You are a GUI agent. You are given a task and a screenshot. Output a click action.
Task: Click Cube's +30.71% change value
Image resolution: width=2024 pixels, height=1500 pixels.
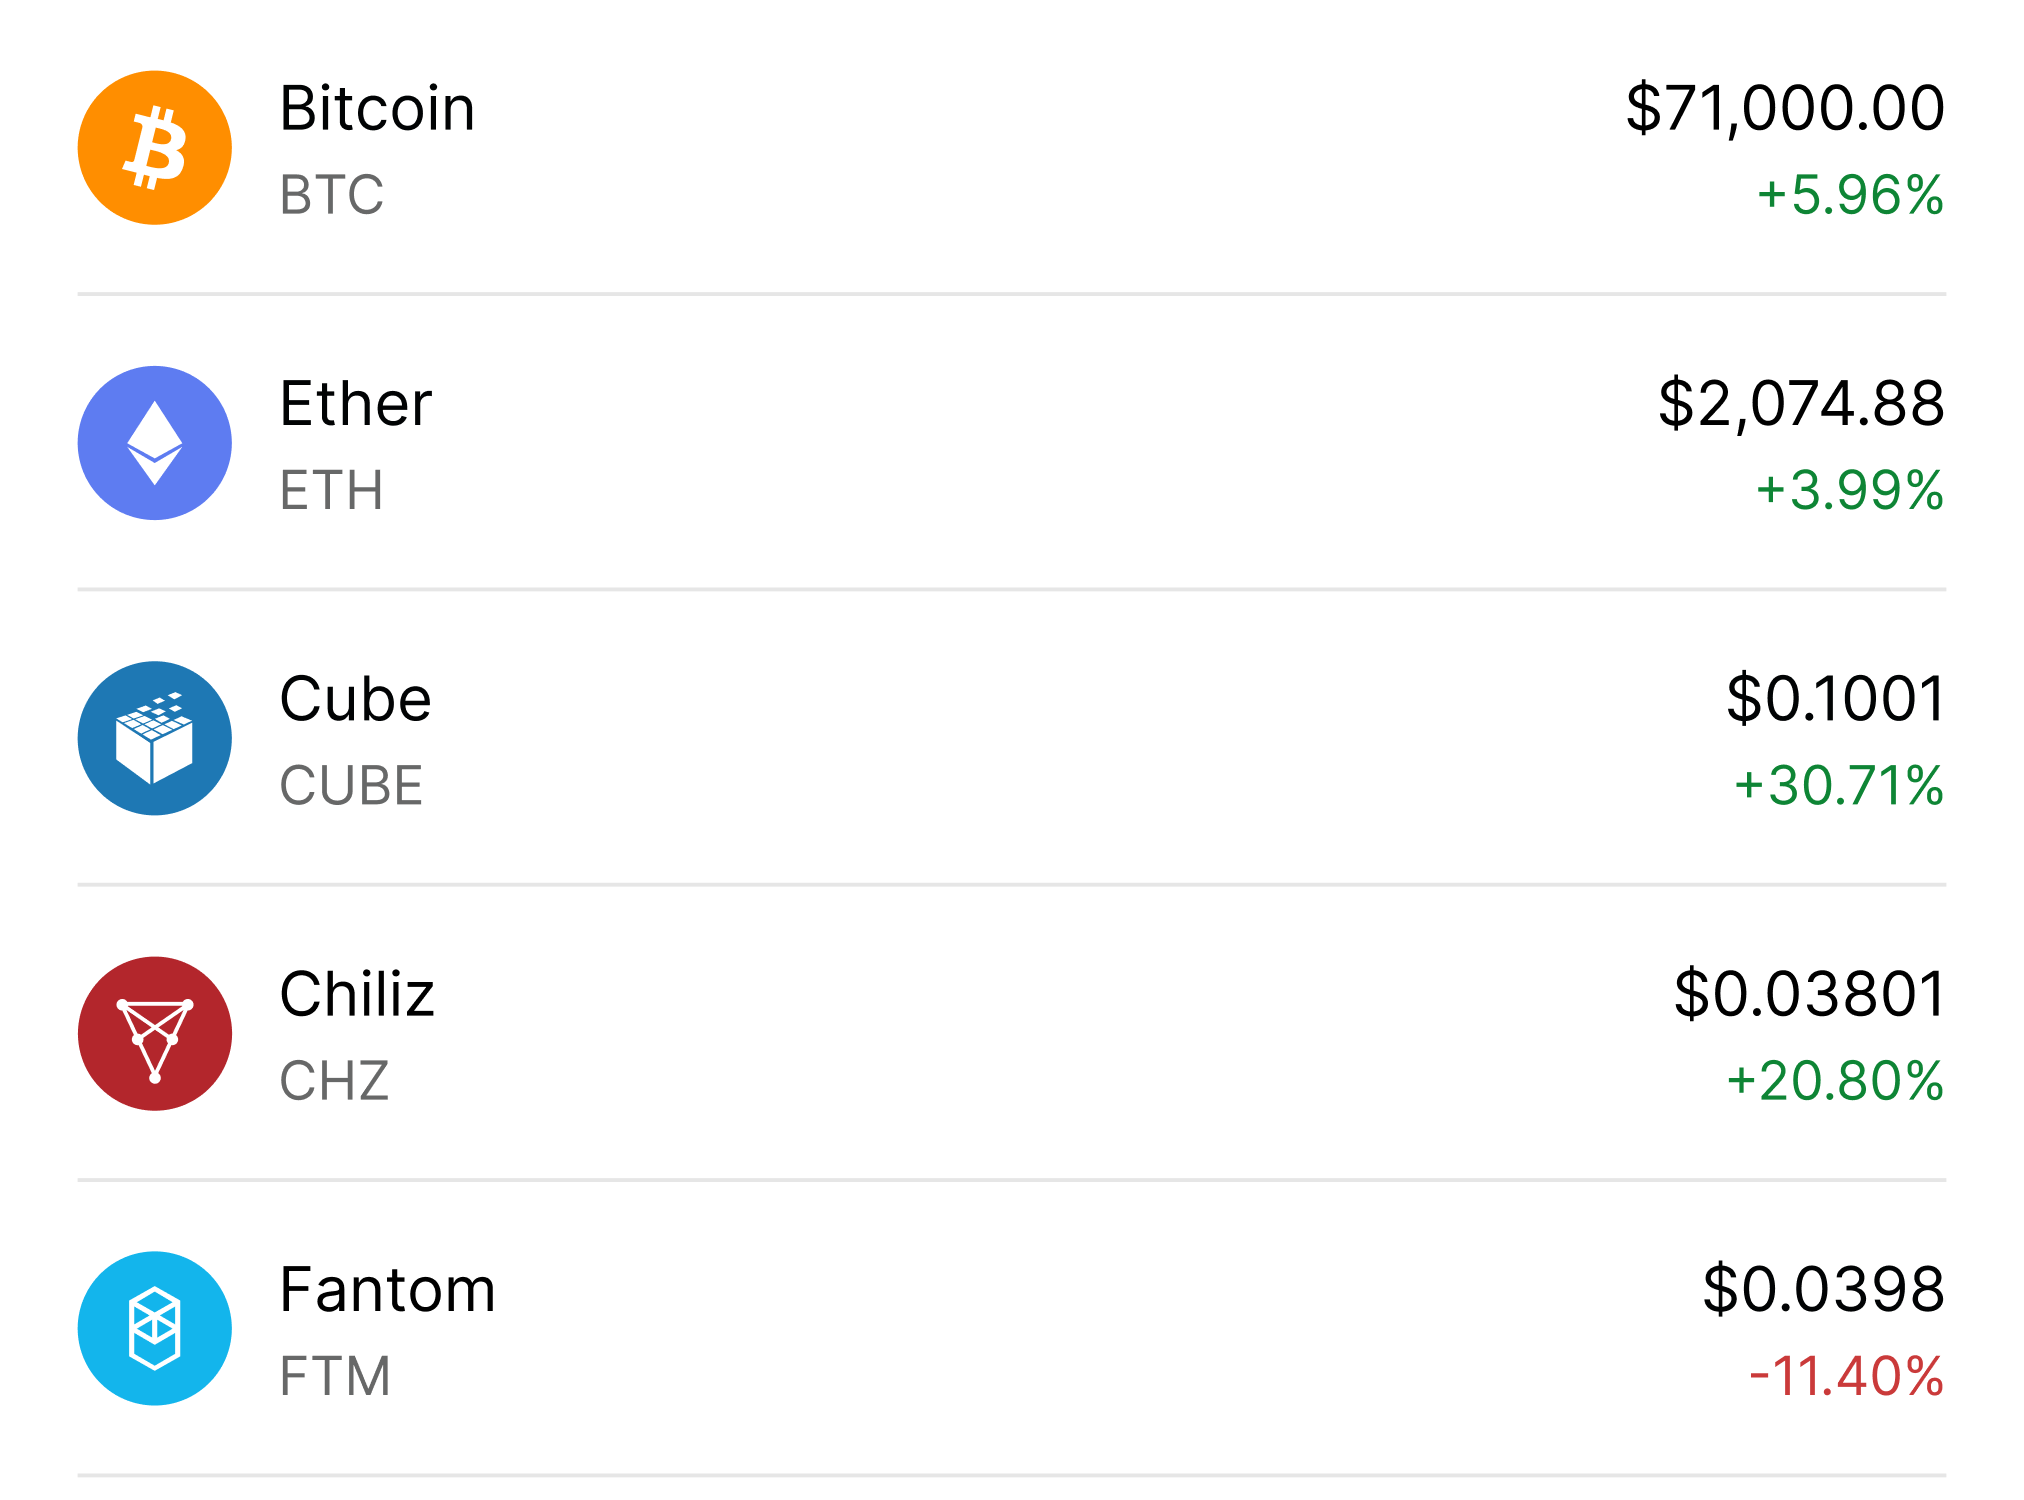[1839, 785]
